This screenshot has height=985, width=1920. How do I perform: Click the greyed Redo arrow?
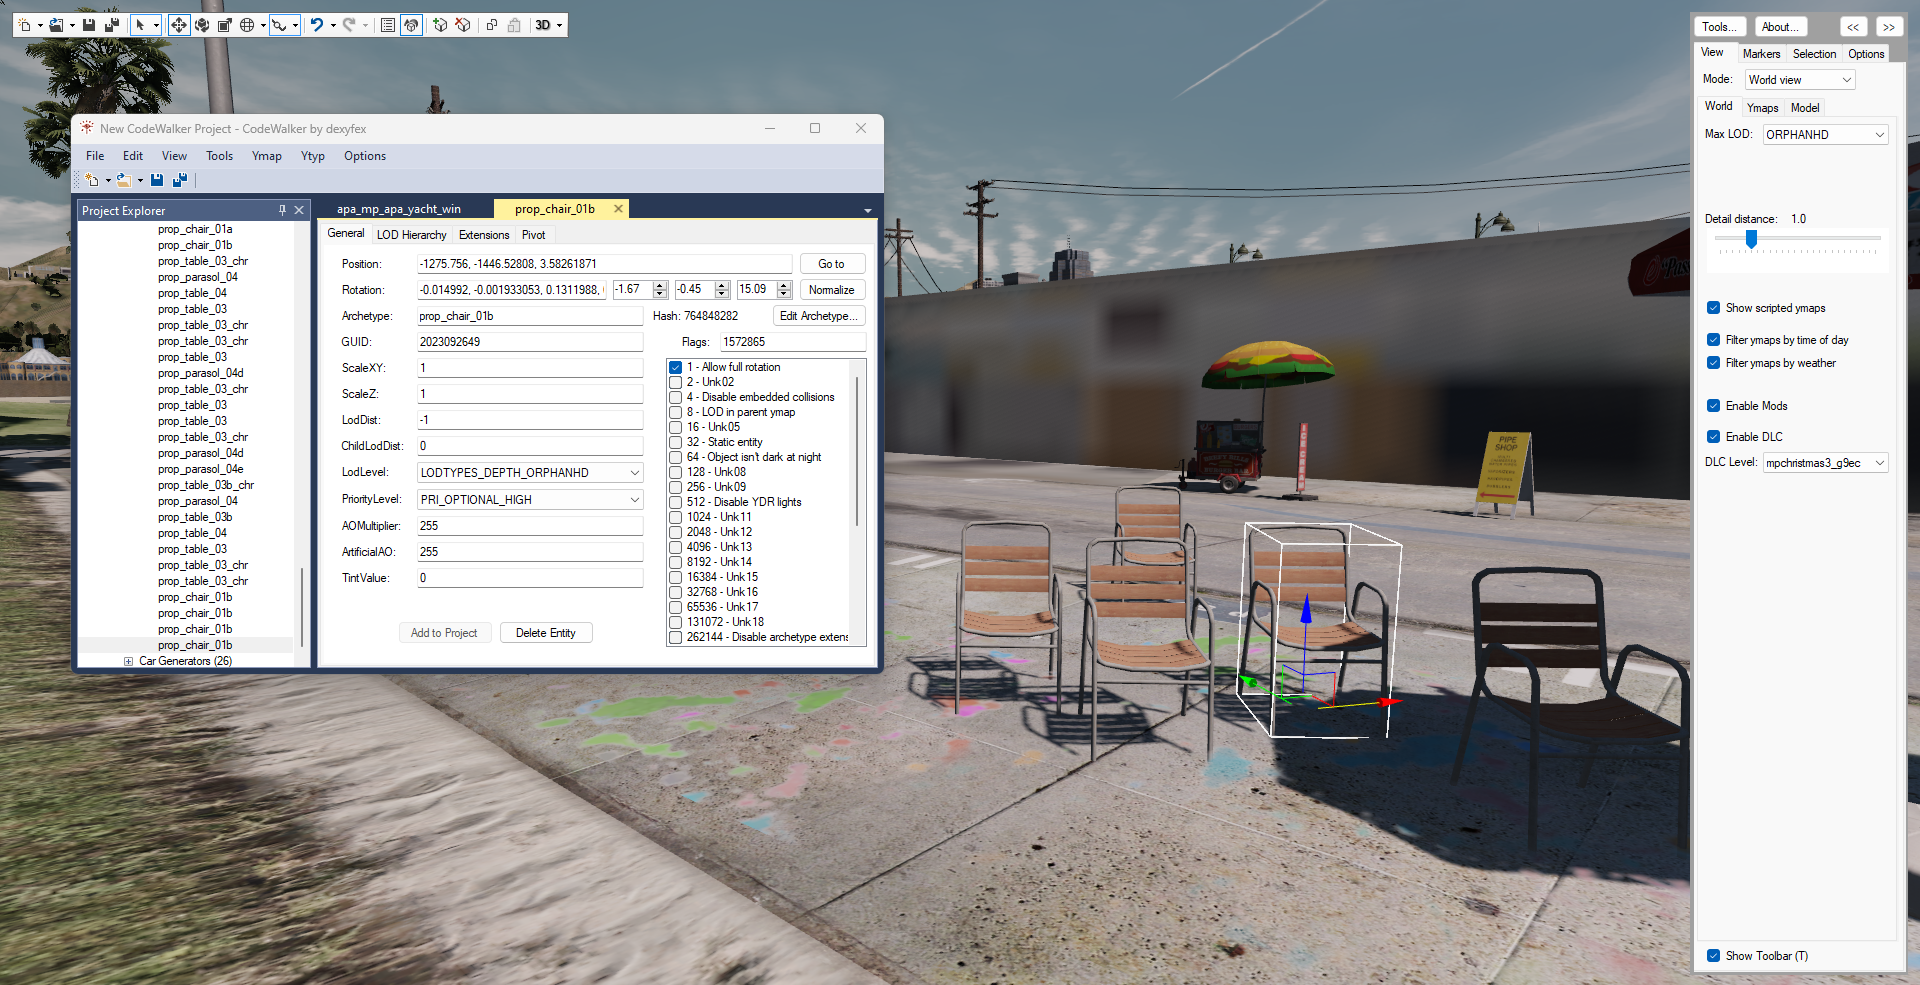pyautogui.click(x=349, y=25)
